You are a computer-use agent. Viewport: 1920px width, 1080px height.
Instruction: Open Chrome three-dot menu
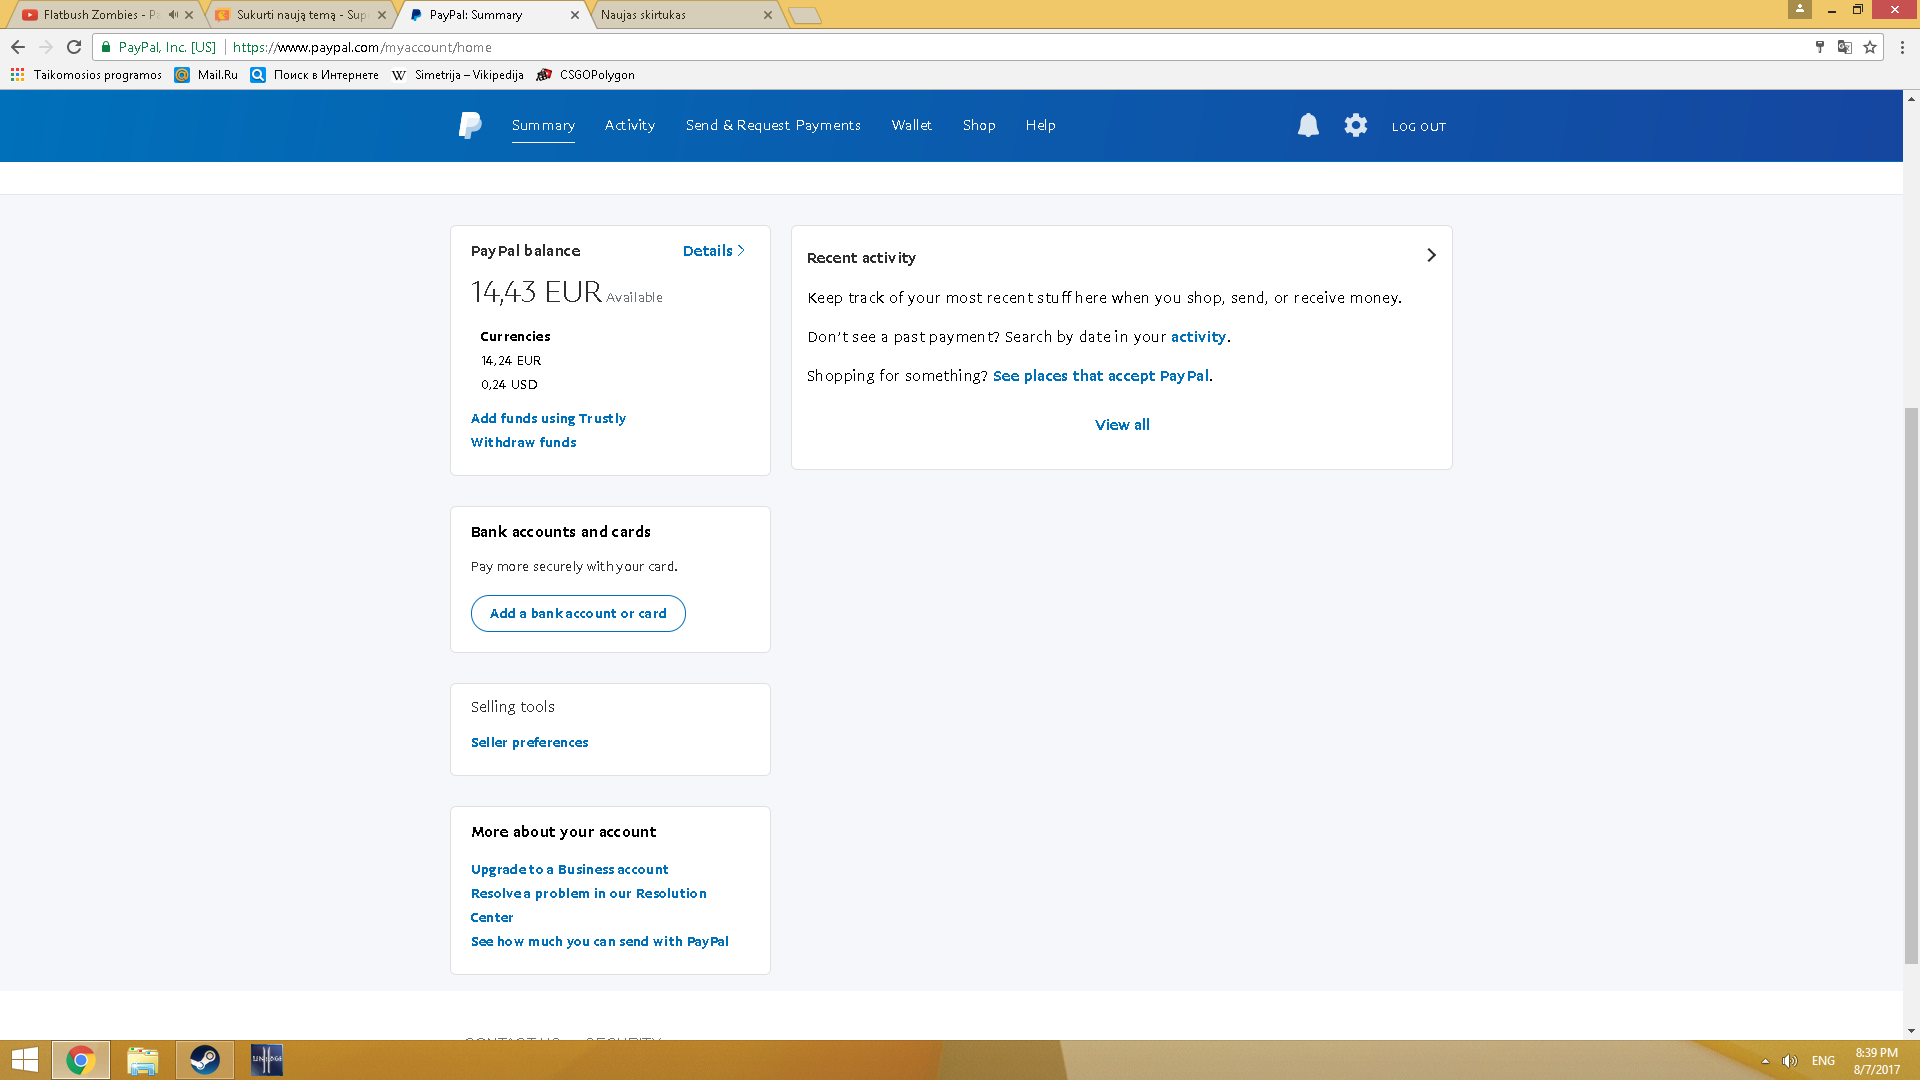1902,47
